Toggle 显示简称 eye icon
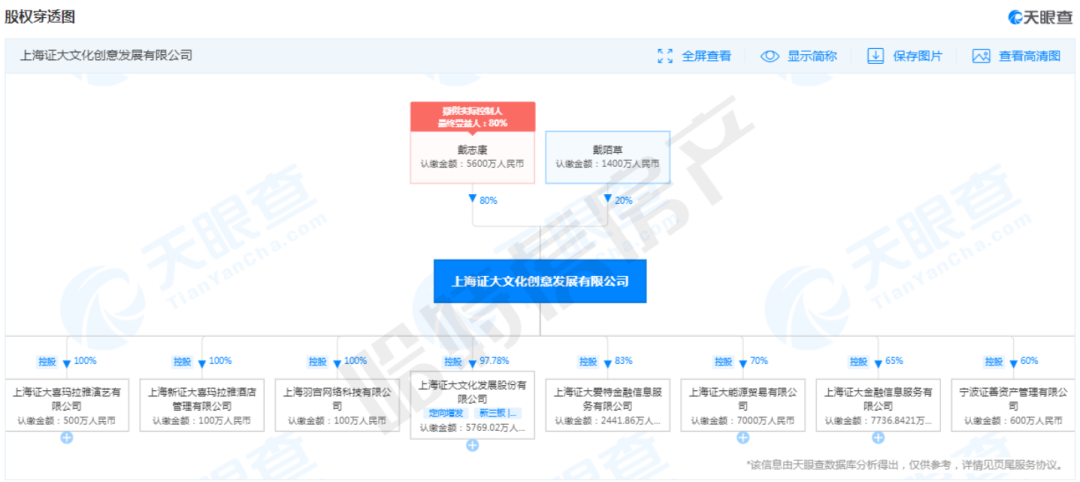This screenshot has height=482, width=1080. tap(769, 56)
